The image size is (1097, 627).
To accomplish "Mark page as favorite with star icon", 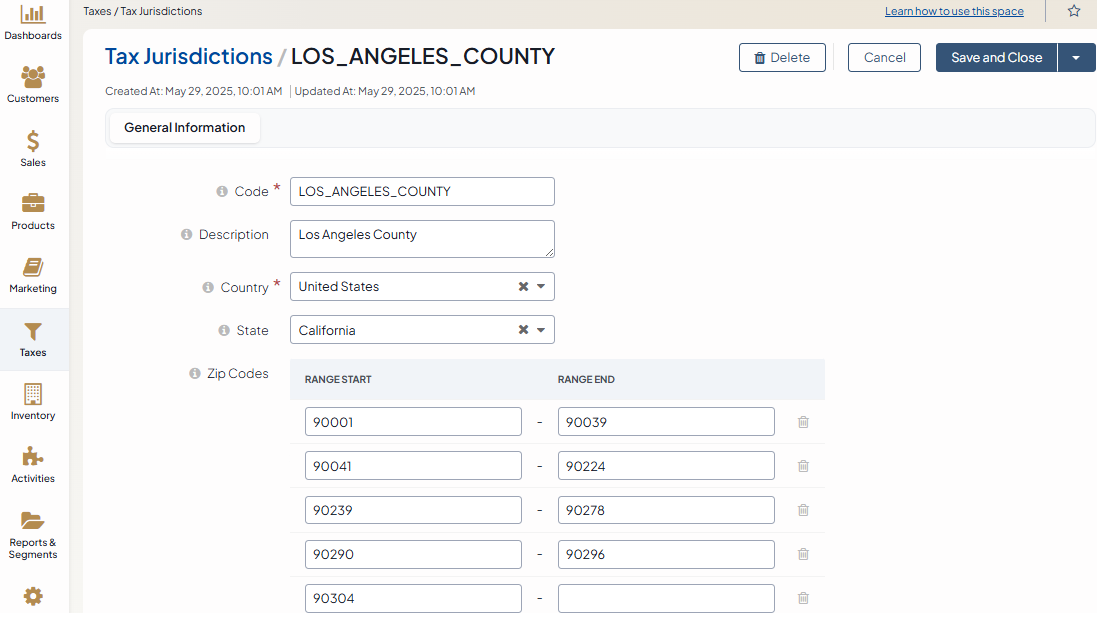I will pos(1074,11).
